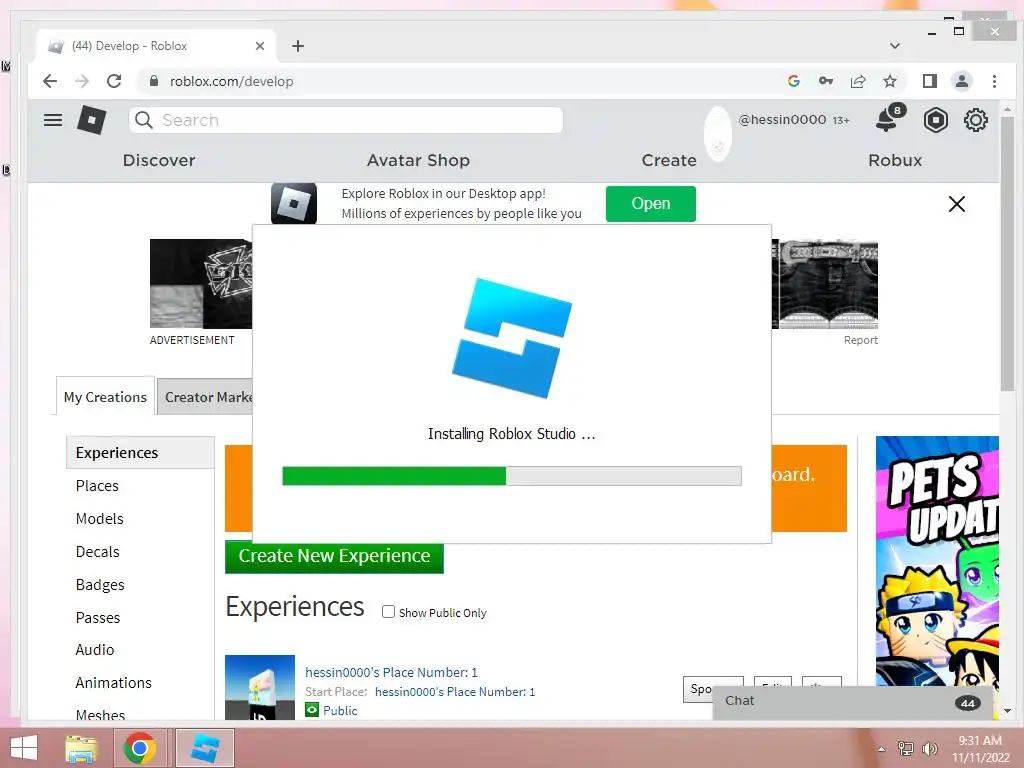Screen dimensions: 1024x768
Task: Toggle Chrome side panel icon
Action: click(929, 81)
